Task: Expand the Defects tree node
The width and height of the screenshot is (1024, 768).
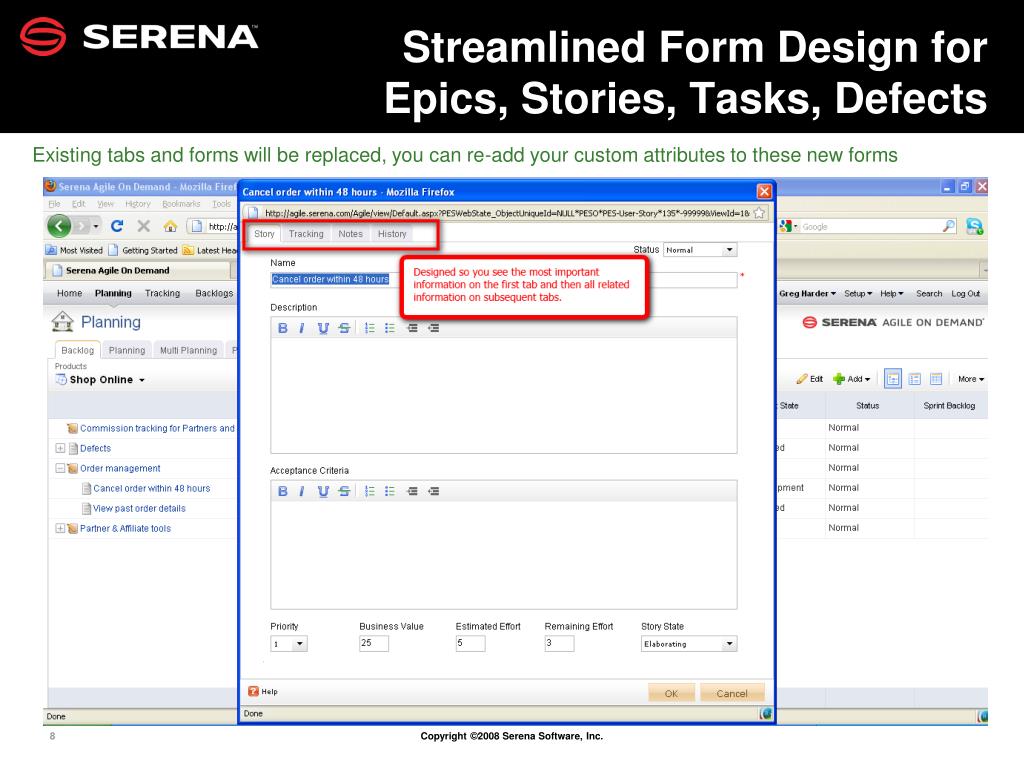Action: tap(60, 448)
